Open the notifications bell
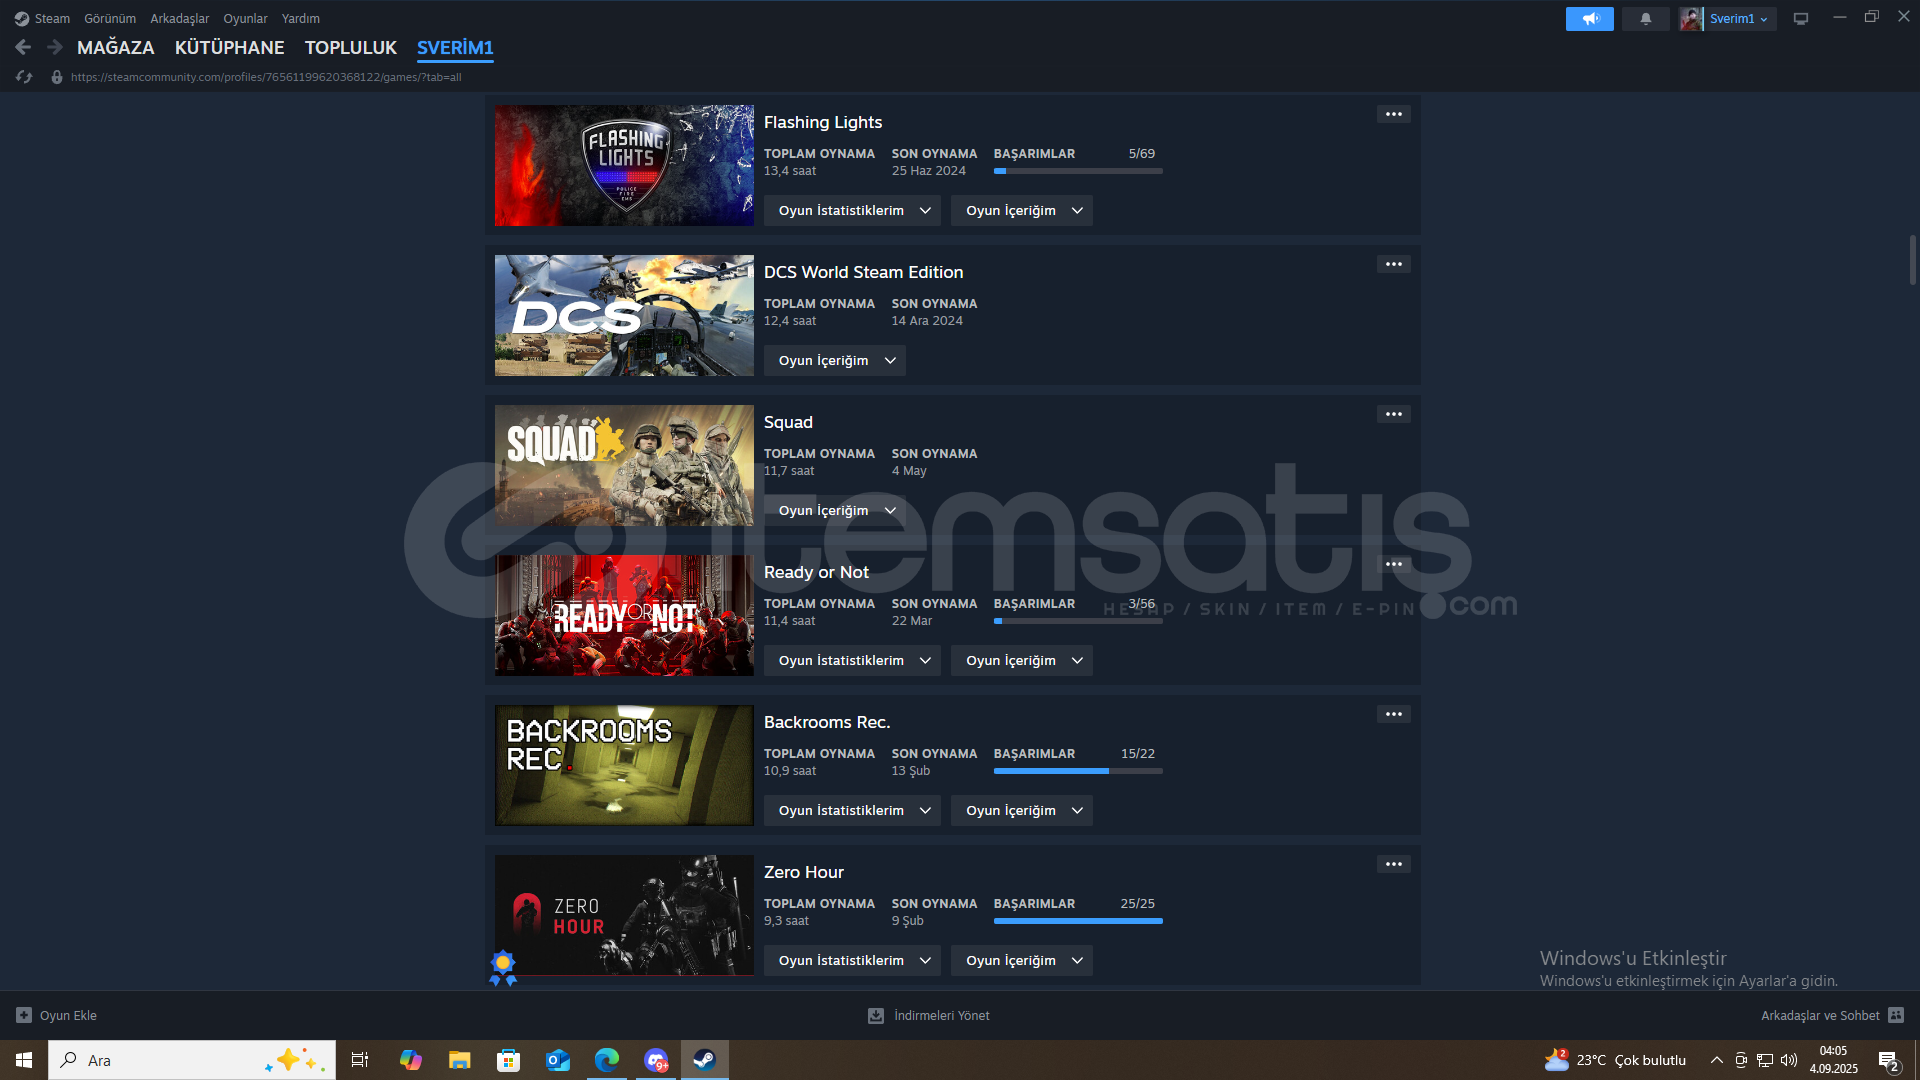This screenshot has width=1920, height=1080. pyautogui.click(x=1646, y=18)
